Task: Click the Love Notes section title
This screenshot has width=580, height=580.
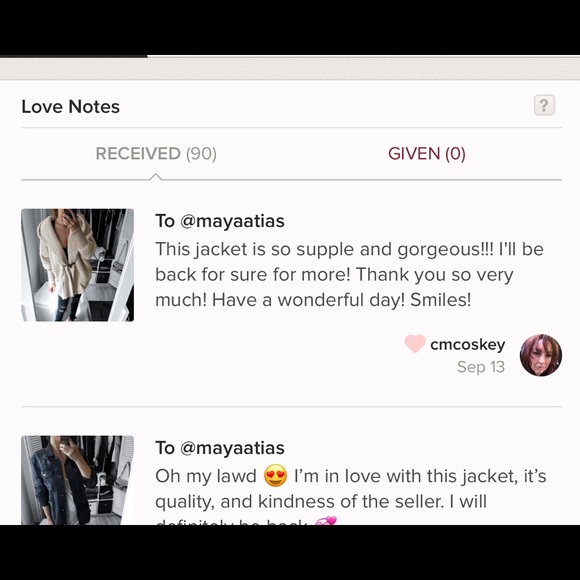Action: [71, 107]
